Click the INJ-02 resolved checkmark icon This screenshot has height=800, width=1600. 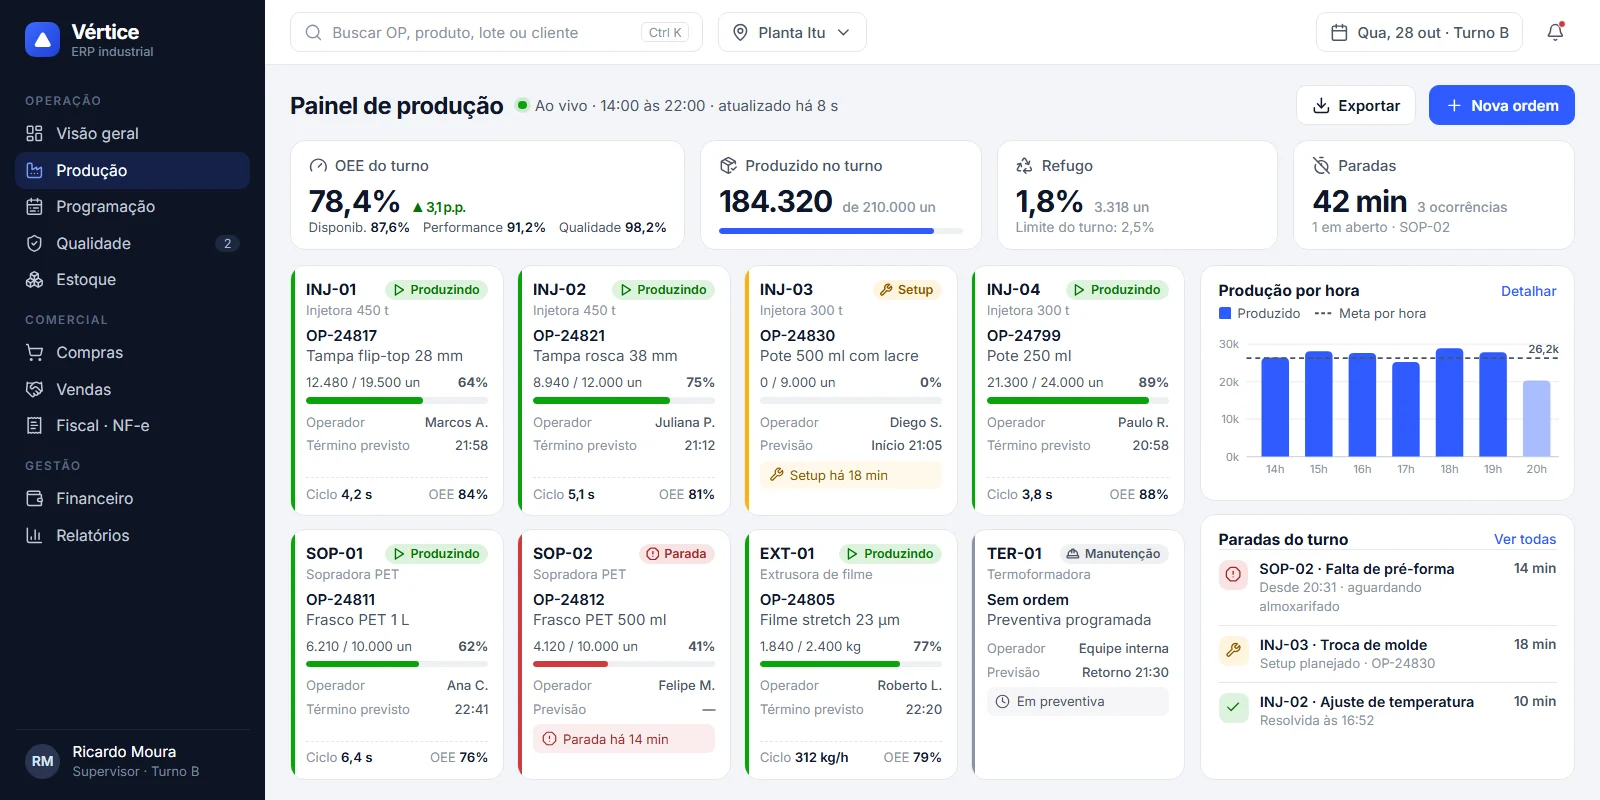(1233, 708)
